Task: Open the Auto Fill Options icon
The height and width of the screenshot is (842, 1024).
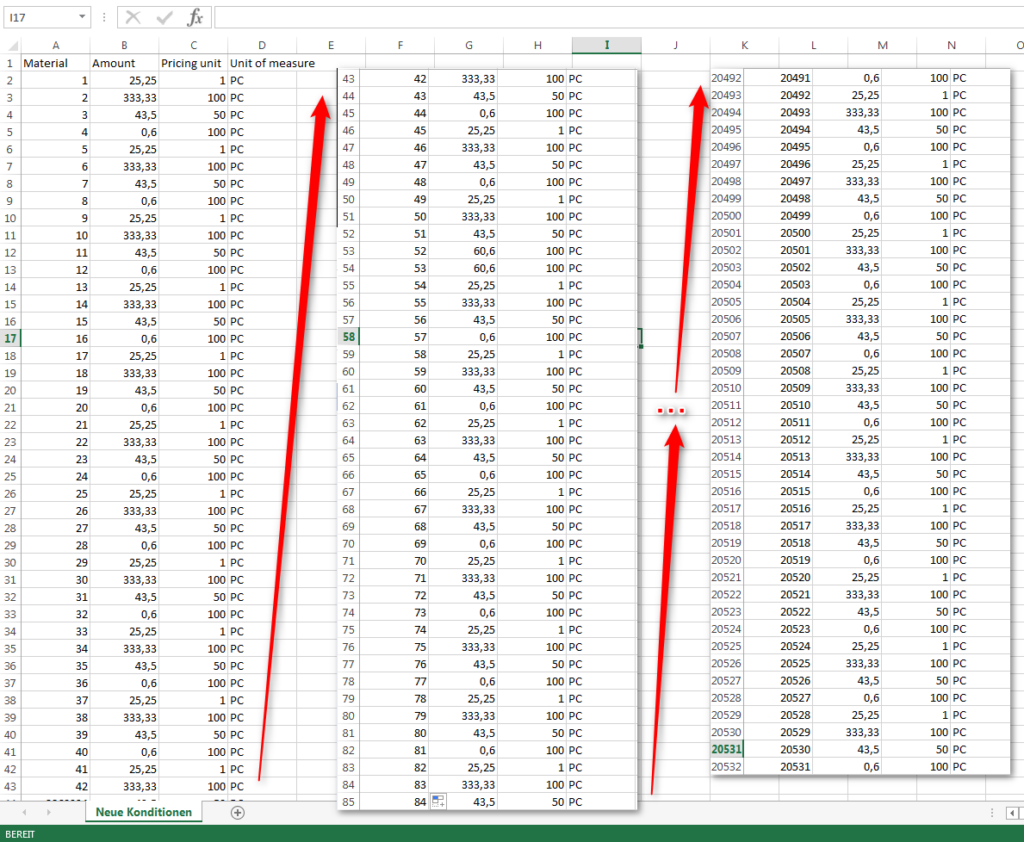Action: (438, 802)
